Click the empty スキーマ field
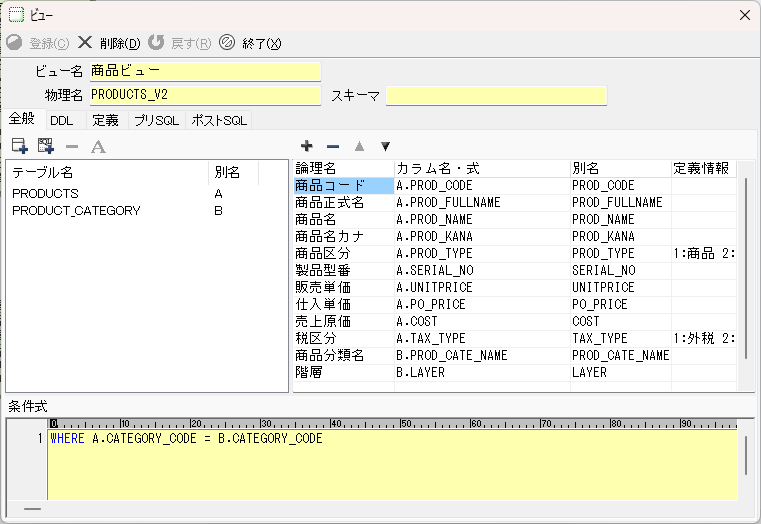The height and width of the screenshot is (524, 761). (x=496, y=95)
